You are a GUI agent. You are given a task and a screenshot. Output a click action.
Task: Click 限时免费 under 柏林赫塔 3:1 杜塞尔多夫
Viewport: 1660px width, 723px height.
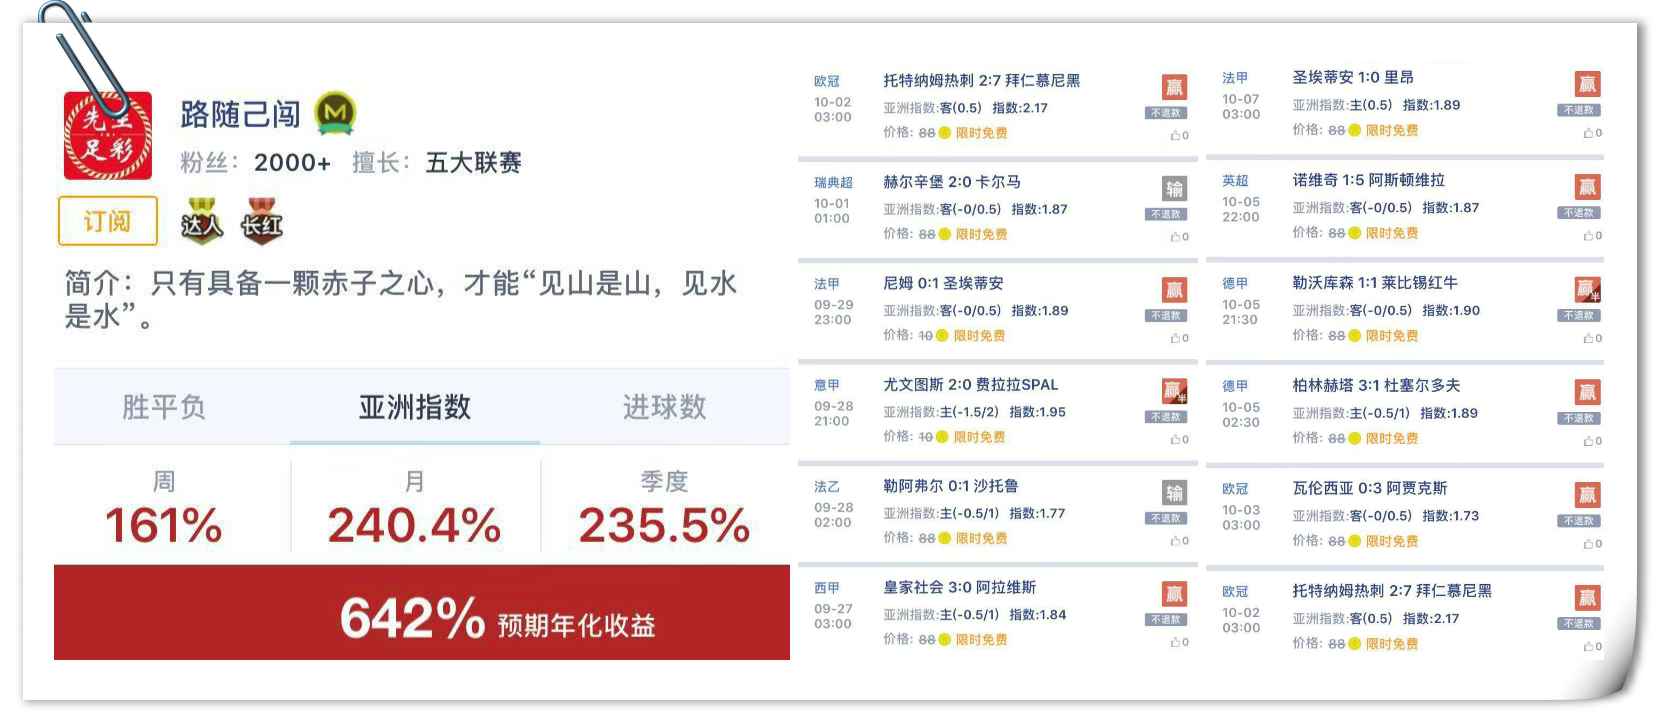[1392, 438]
